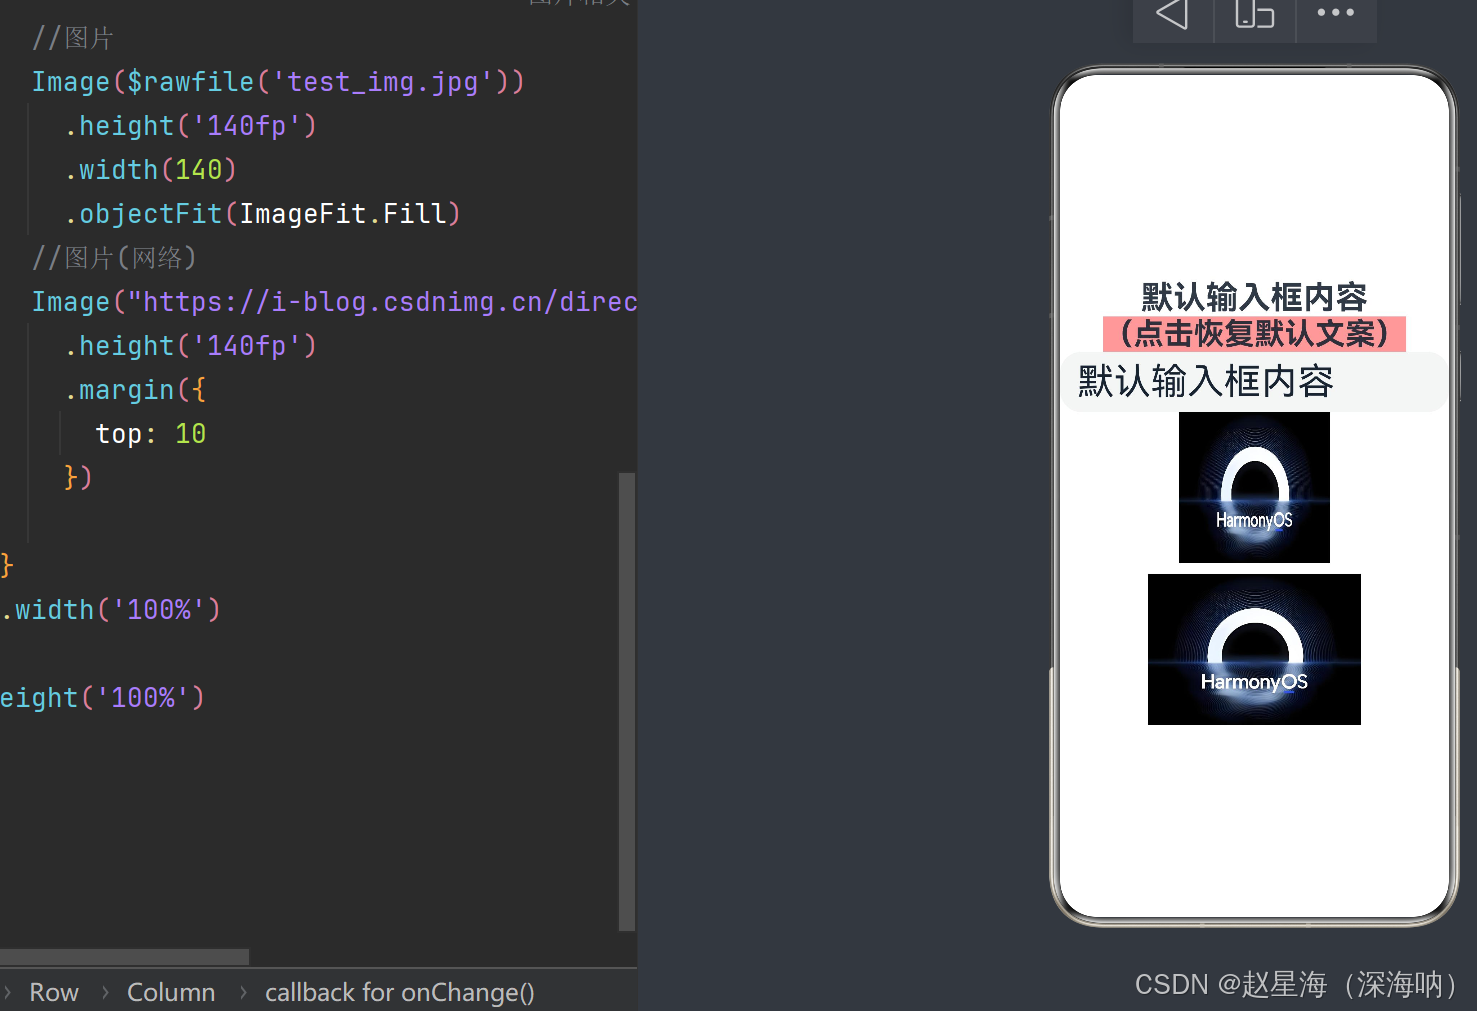Viewport: 1477px width, 1011px height.
Task: Click the lower wide HarmonyOS image
Action: point(1254,649)
